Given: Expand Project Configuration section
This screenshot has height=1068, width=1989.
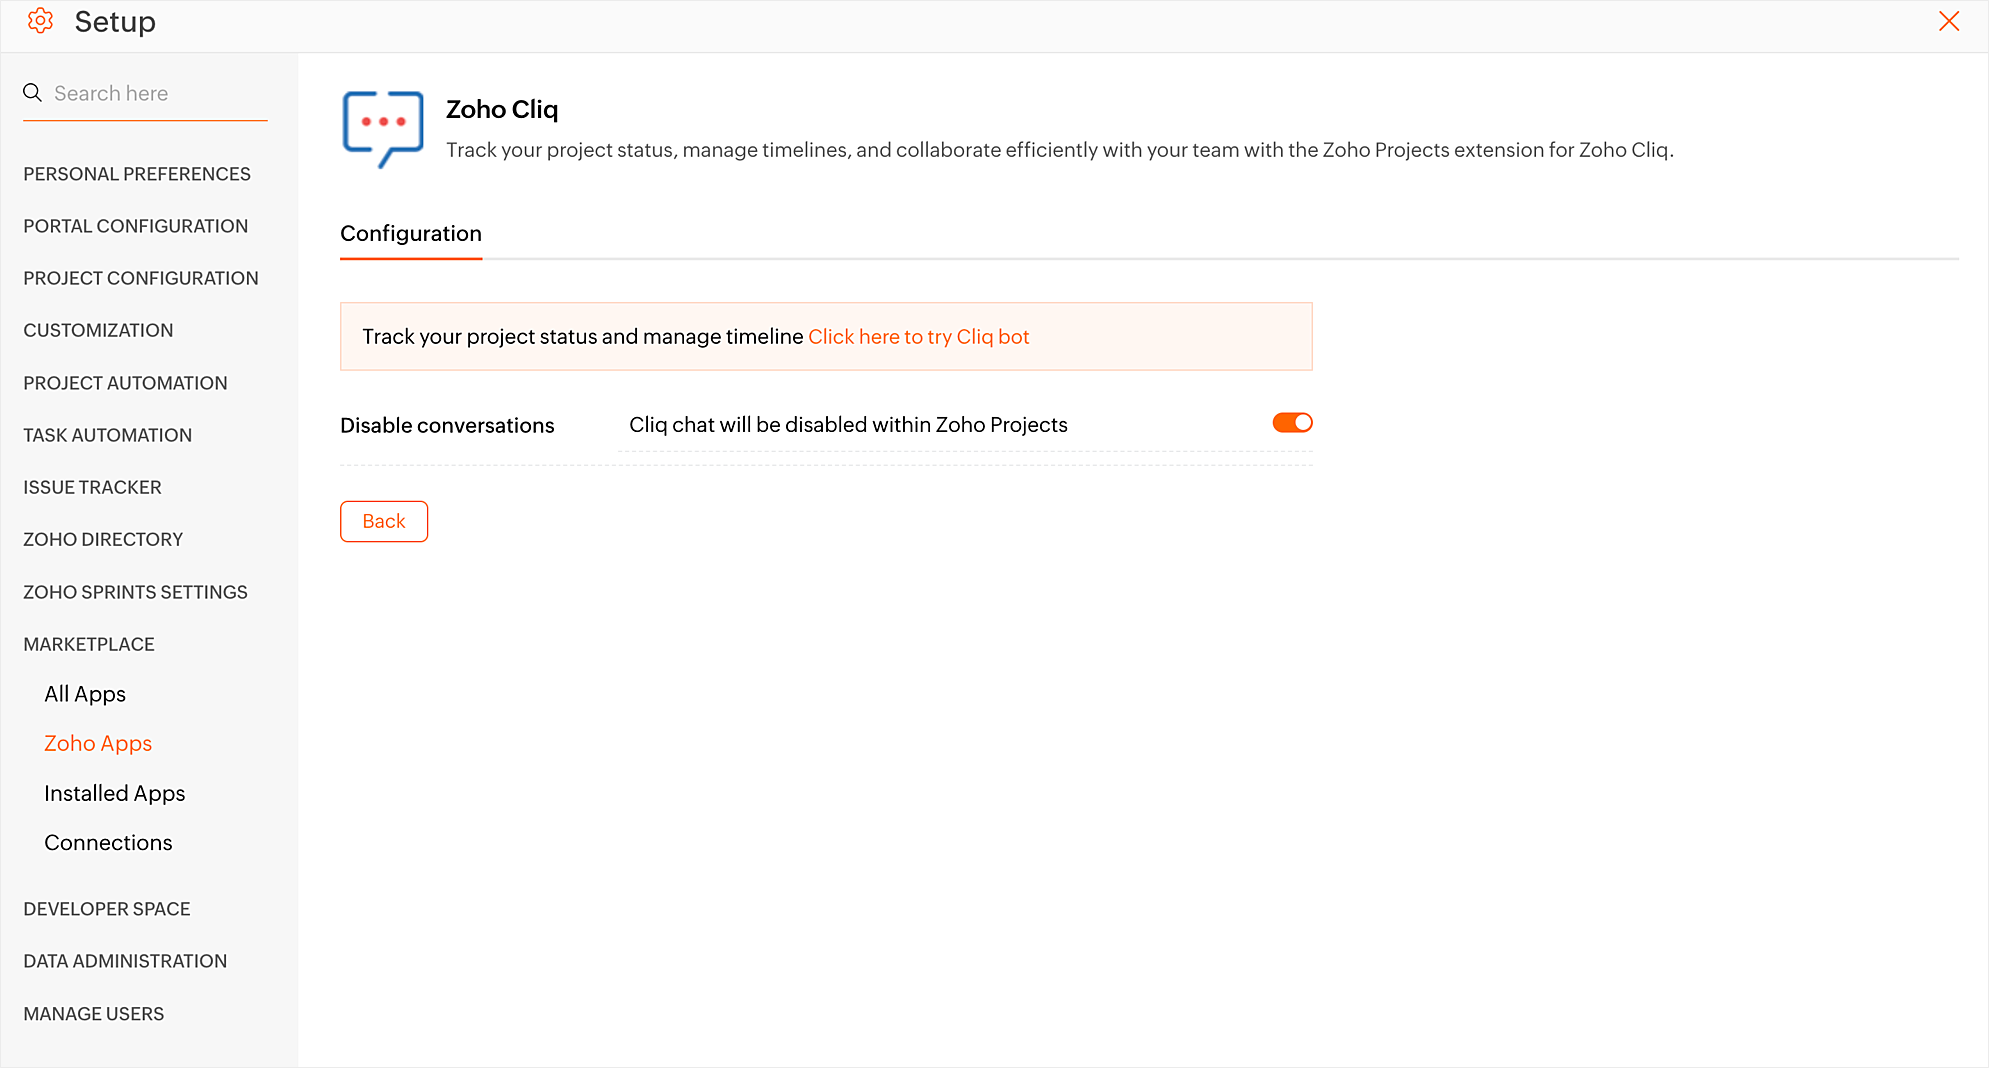Looking at the screenshot, I should [141, 278].
